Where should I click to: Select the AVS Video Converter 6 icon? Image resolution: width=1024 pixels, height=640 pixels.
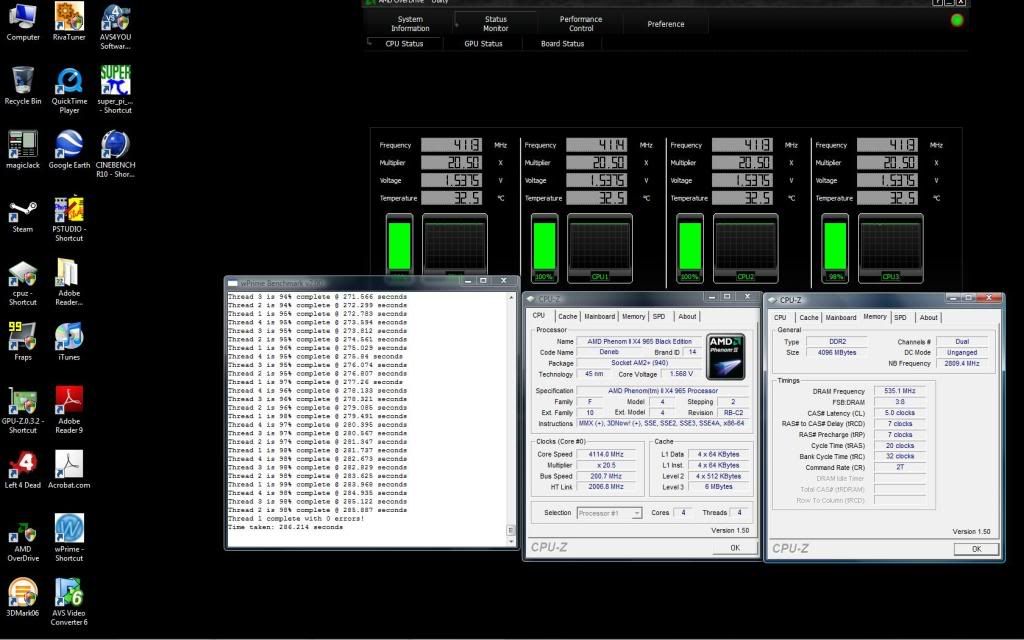69,602
